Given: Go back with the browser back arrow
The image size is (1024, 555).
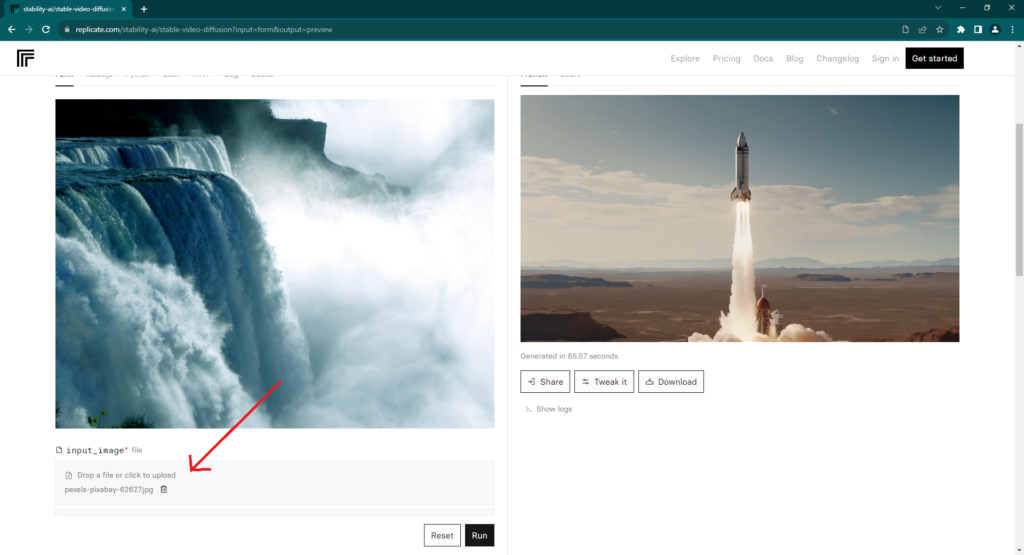Looking at the screenshot, I should point(12,29).
